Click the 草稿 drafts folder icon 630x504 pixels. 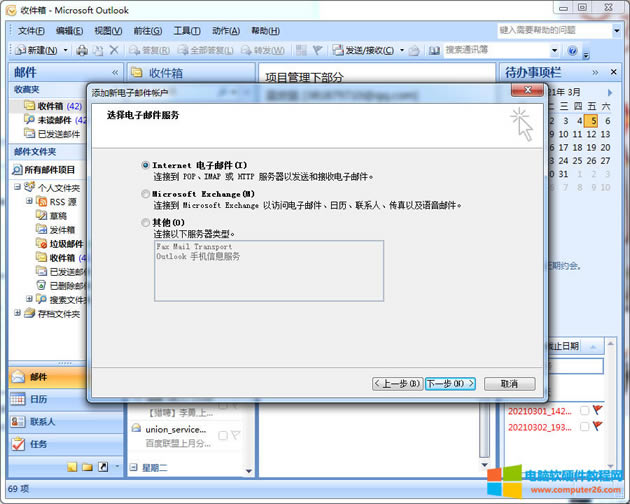(x=42, y=215)
